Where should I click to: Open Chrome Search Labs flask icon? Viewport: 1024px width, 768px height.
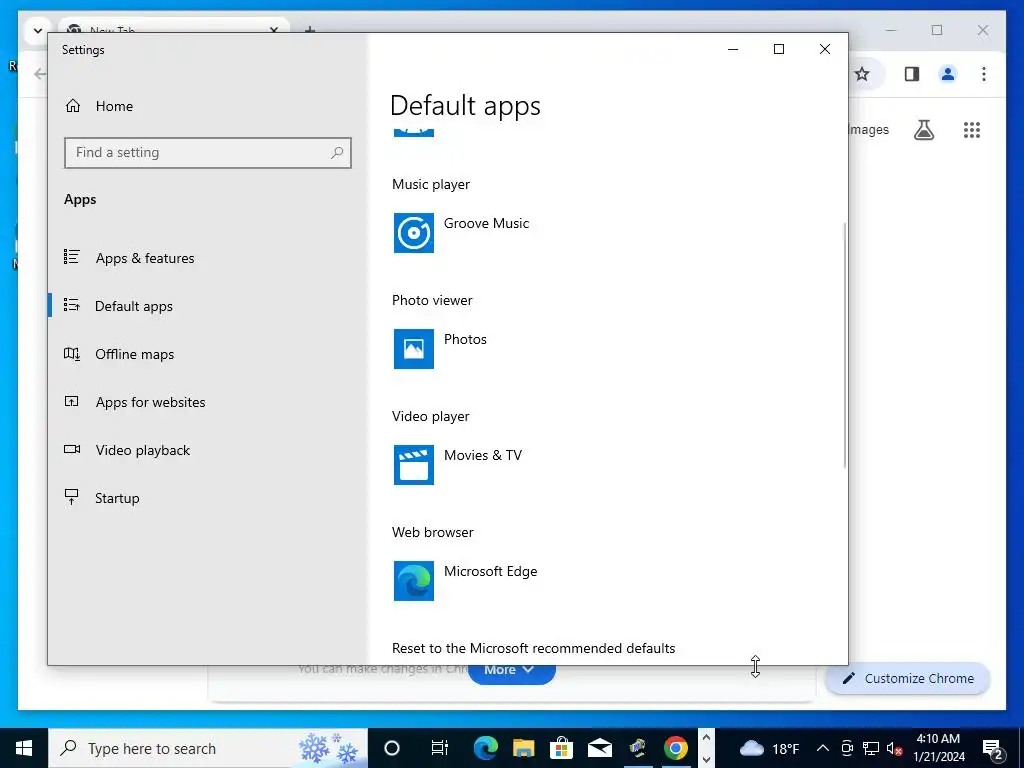(923, 130)
